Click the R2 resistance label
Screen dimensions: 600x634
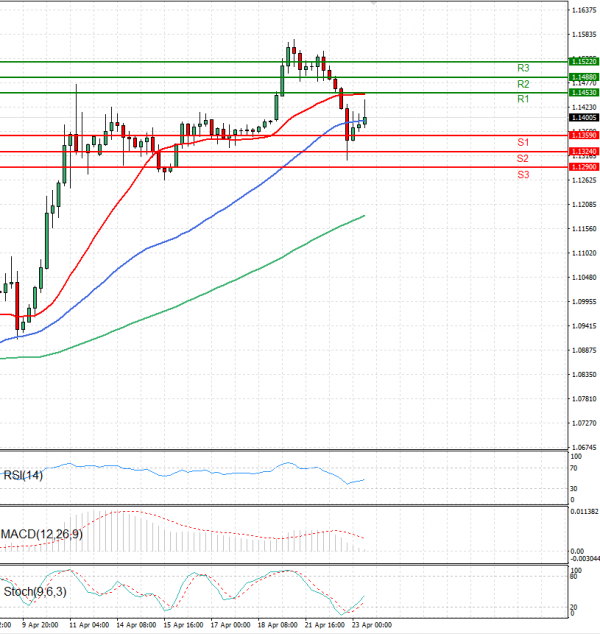pos(523,84)
